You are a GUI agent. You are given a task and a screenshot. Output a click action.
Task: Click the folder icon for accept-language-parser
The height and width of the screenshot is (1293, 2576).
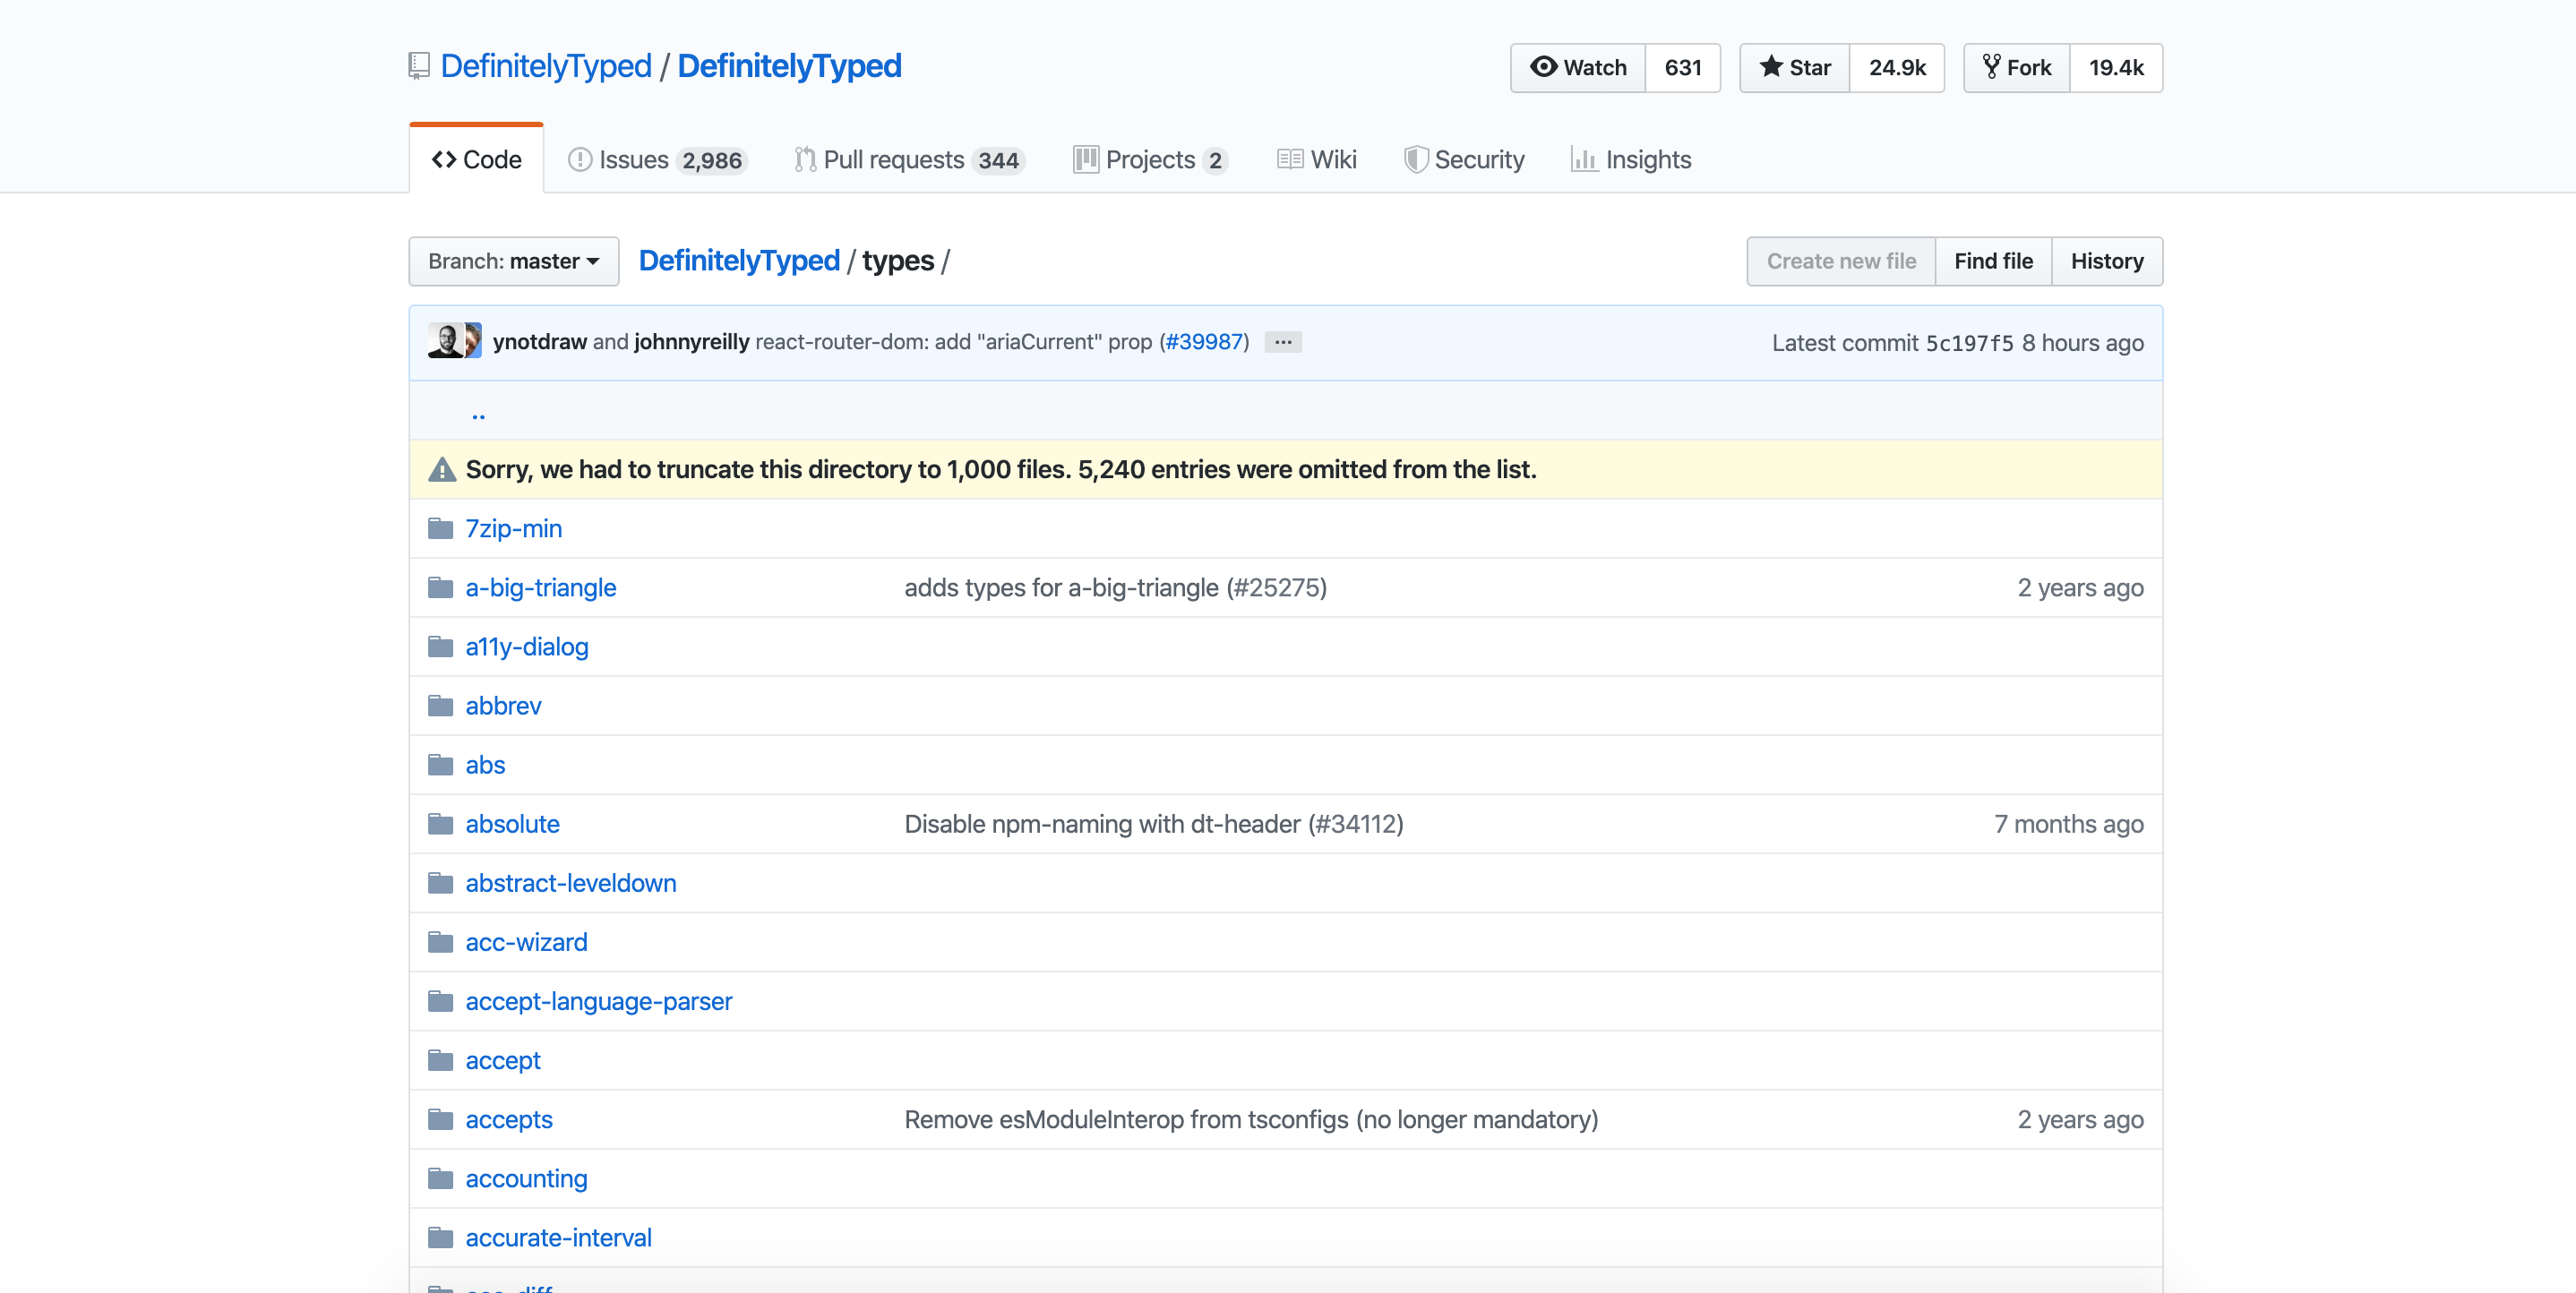click(x=440, y=1000)
